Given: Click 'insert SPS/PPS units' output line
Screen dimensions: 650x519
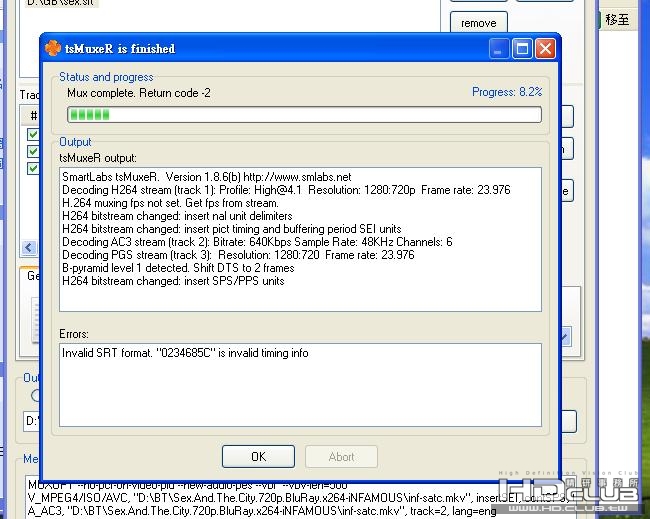Looking at the screenshot, I should point(173,281).
